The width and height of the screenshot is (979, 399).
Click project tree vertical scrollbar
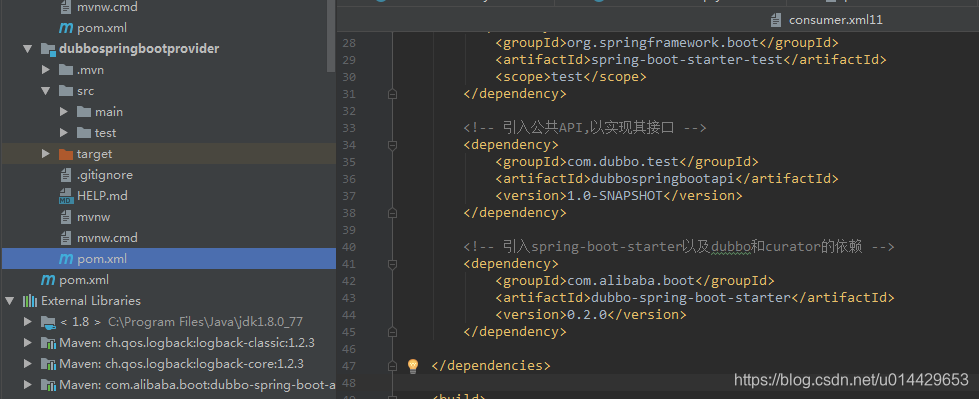point(331,36)
